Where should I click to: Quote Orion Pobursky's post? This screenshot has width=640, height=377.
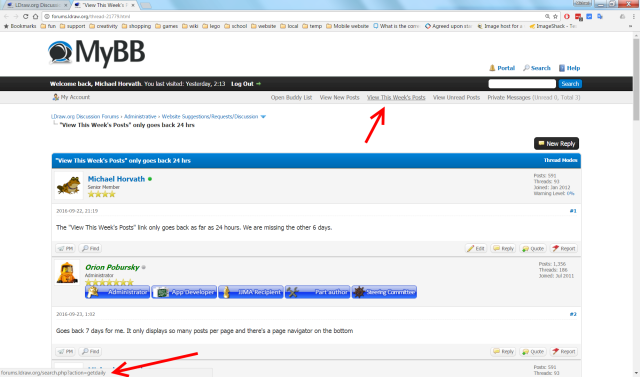(x=533, y=351)
